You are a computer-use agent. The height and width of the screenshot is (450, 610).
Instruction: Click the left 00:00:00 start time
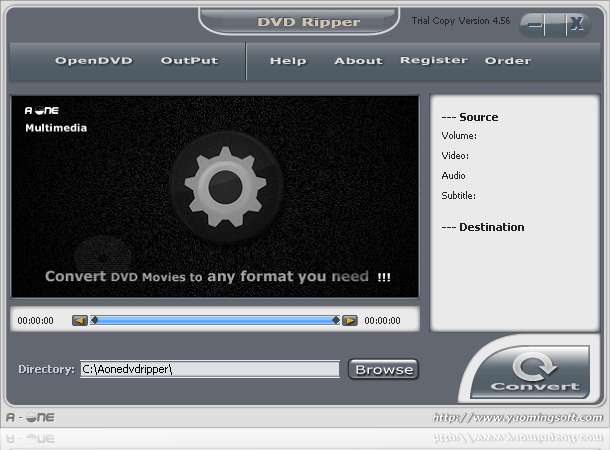35,320
